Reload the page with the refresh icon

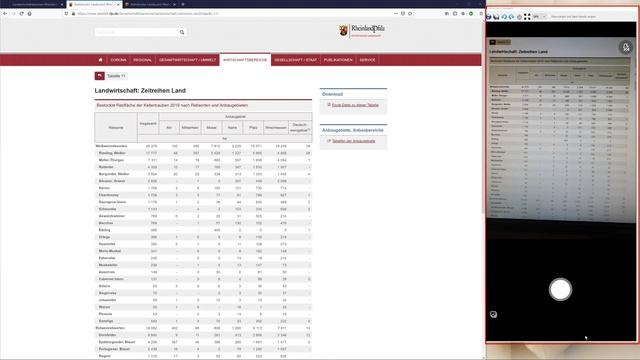pyautogui.click(x=21, y=13)
